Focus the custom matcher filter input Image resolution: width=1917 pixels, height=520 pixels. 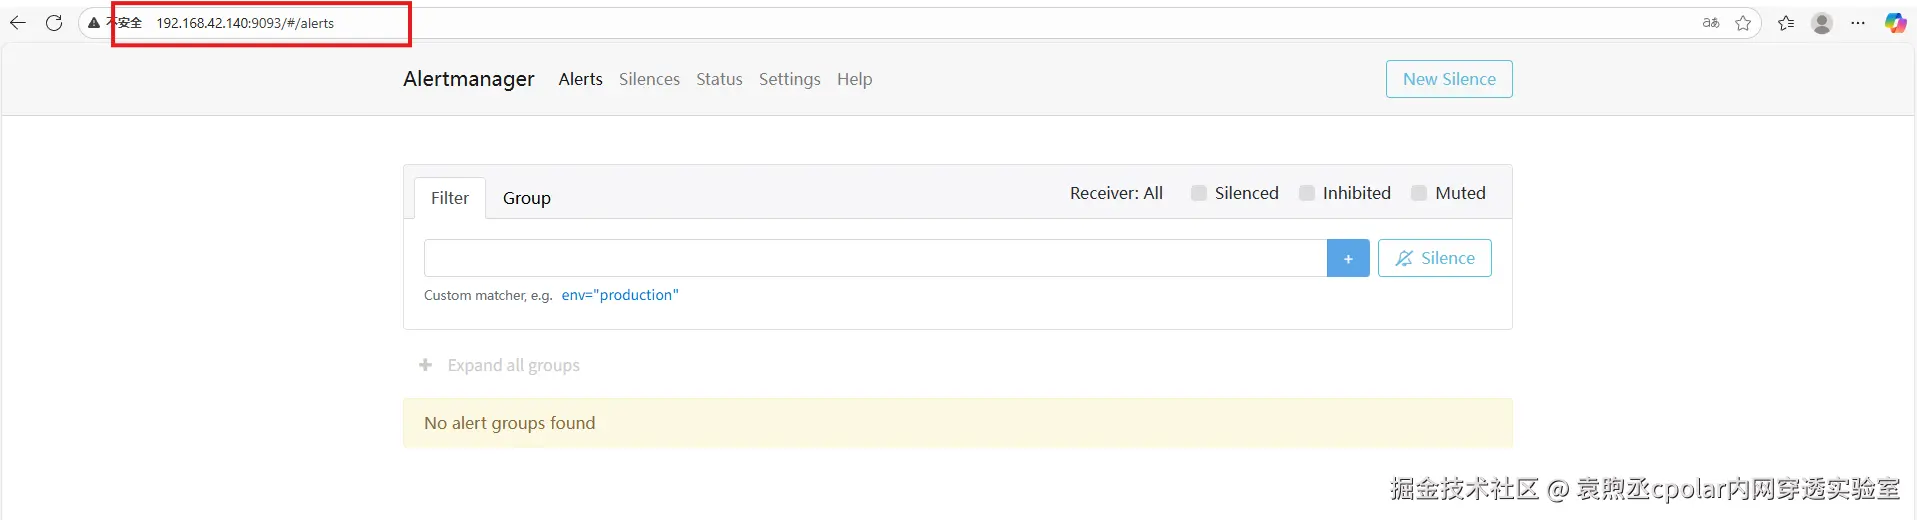pyautogui.click(x=875, y=258)
